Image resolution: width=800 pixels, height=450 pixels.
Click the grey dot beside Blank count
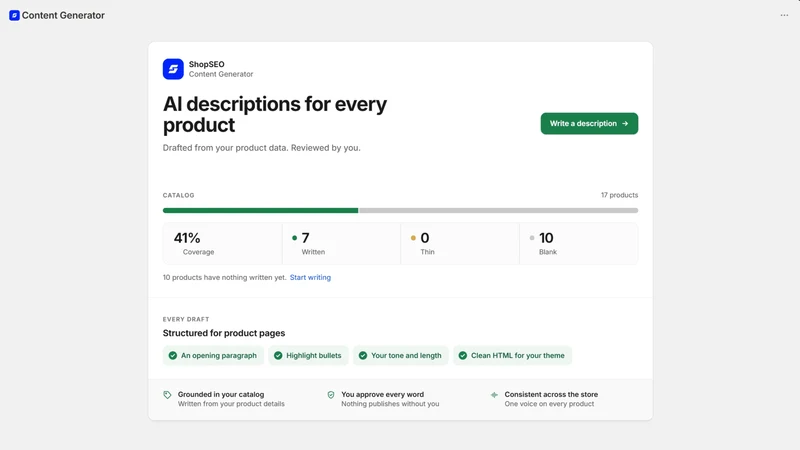(x=532, y=238)
